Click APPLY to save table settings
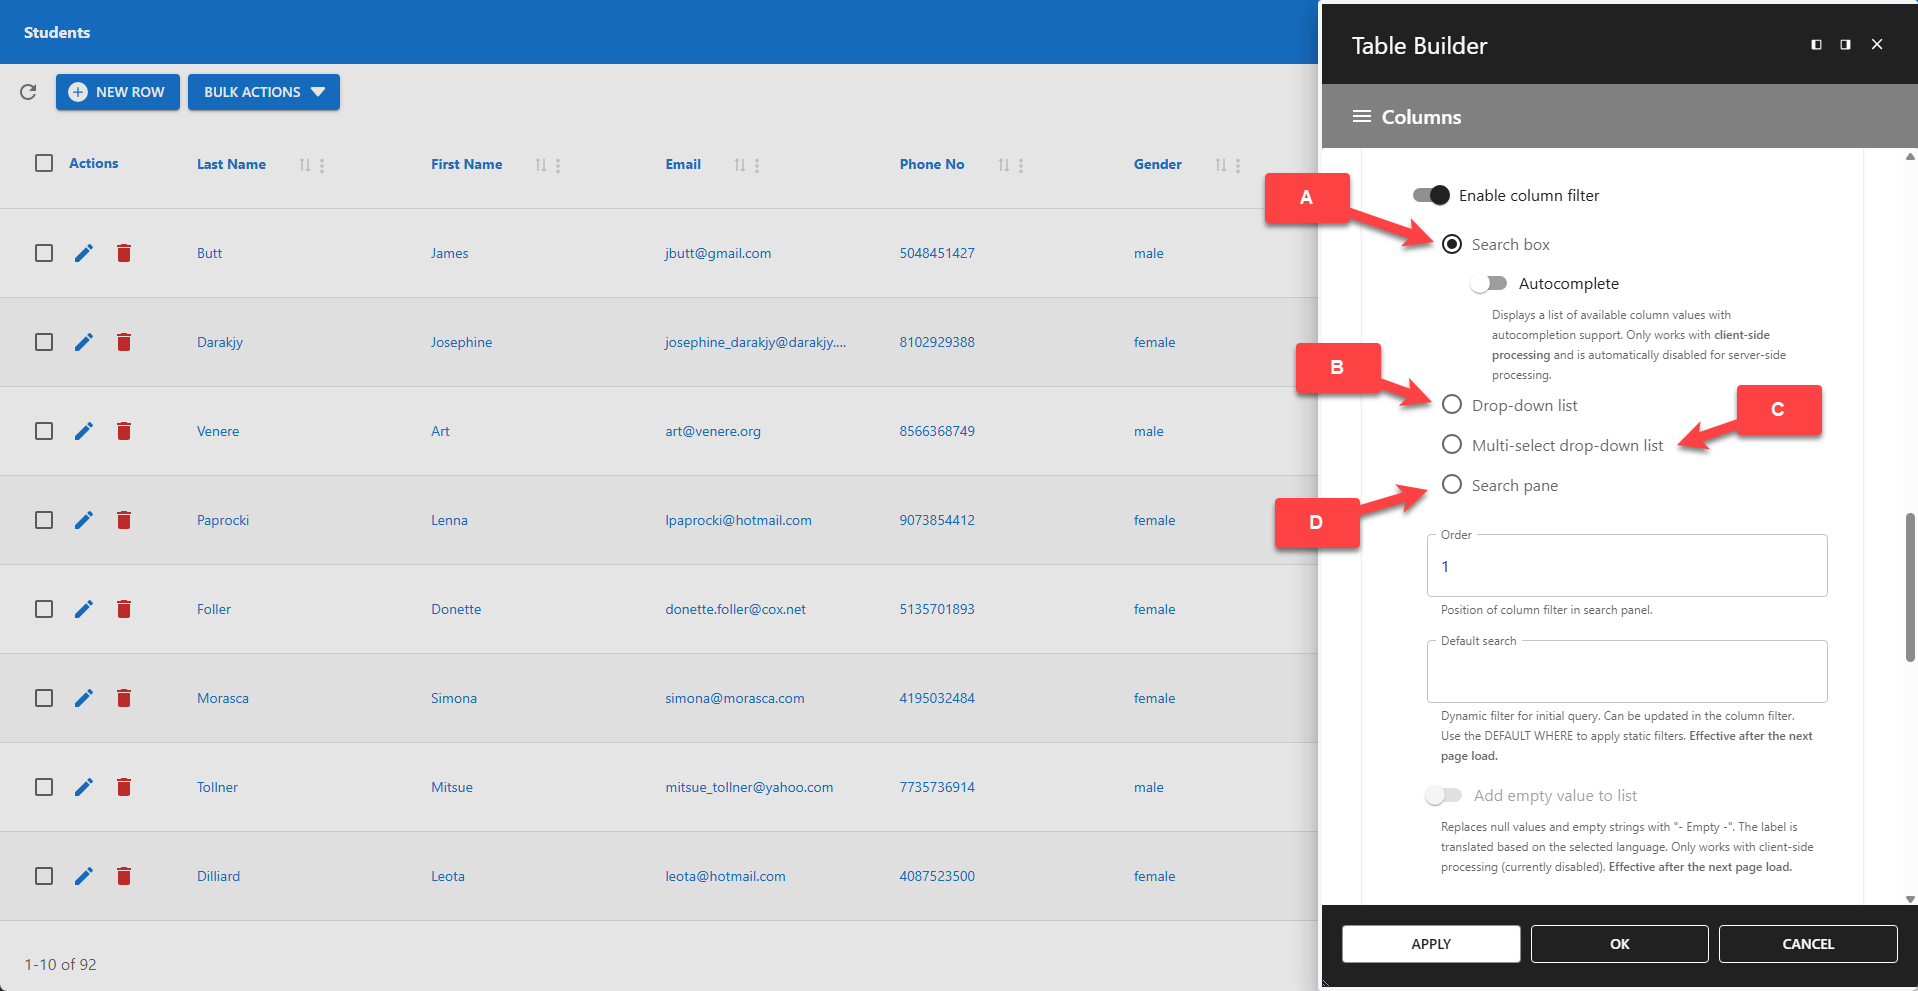The height and width of the screenshot is (991, 1918). [x=1430, y=943]
